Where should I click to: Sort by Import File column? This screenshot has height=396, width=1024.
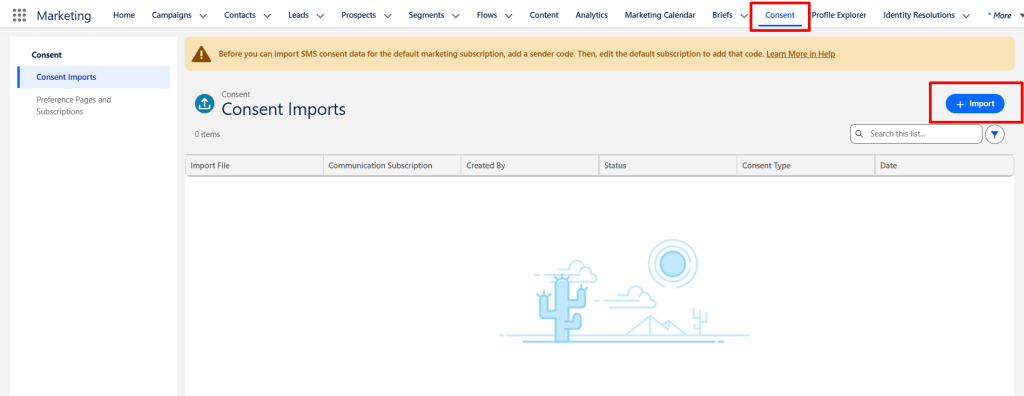[x=254, y=165]
